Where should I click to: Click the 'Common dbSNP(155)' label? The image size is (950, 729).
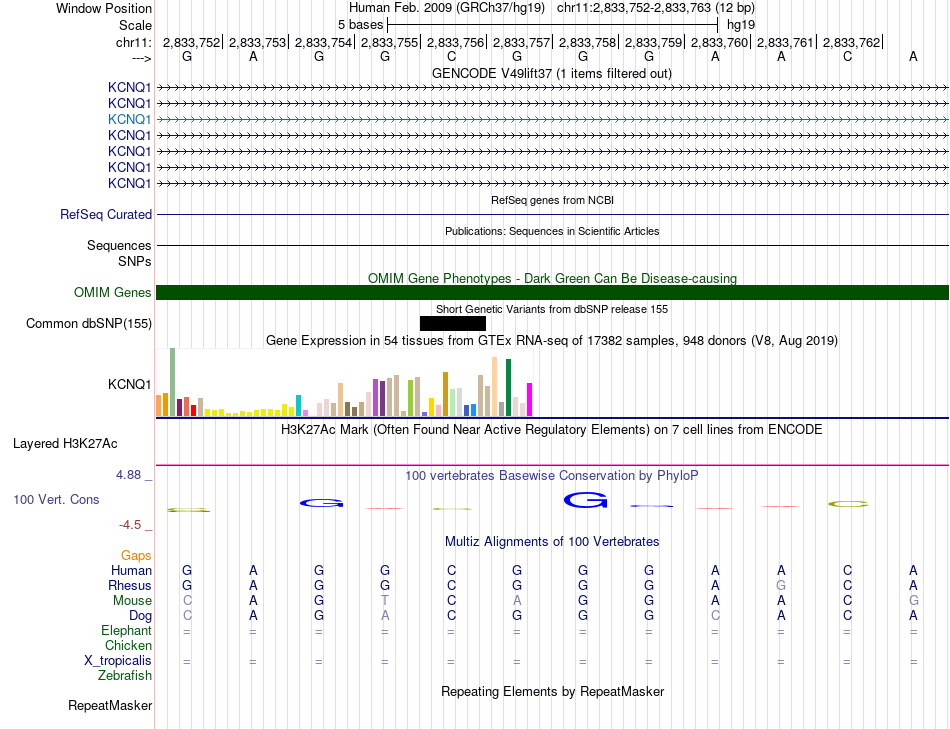pos(88,324)
